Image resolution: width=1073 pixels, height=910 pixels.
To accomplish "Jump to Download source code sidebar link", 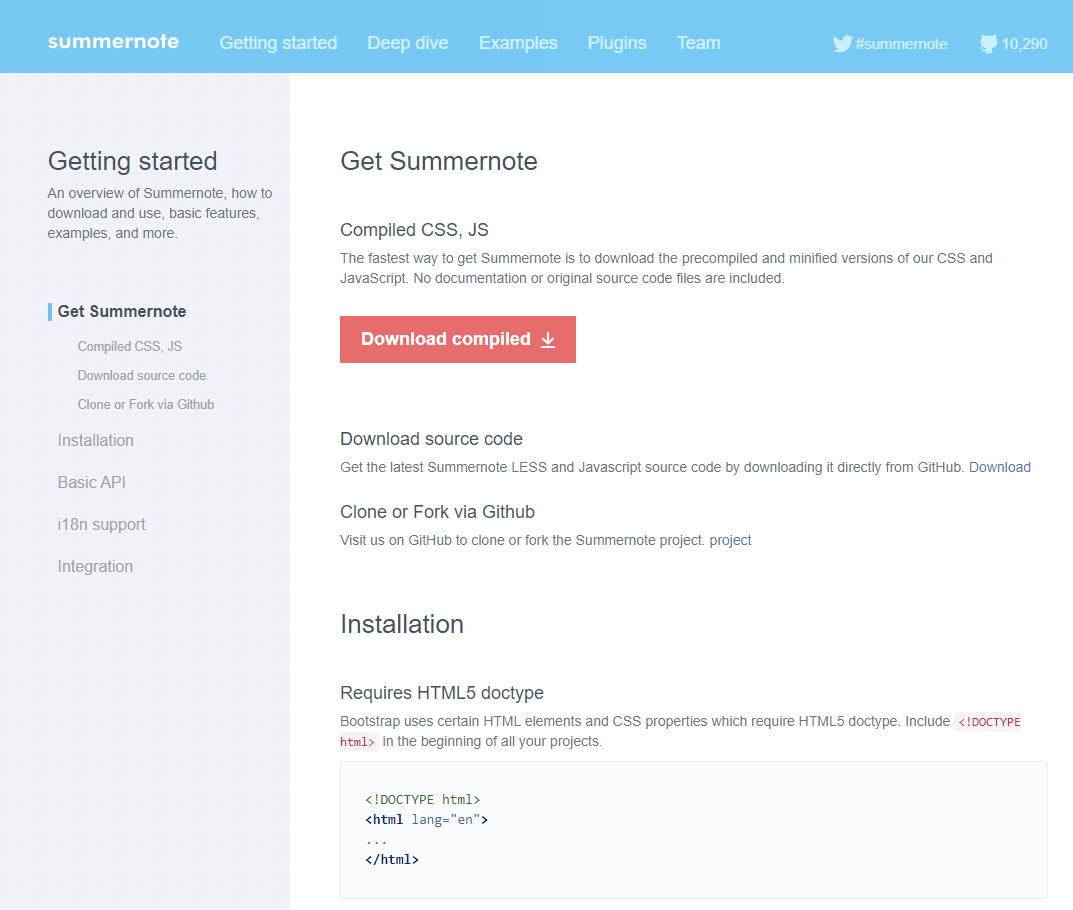I will coord(142,376).
